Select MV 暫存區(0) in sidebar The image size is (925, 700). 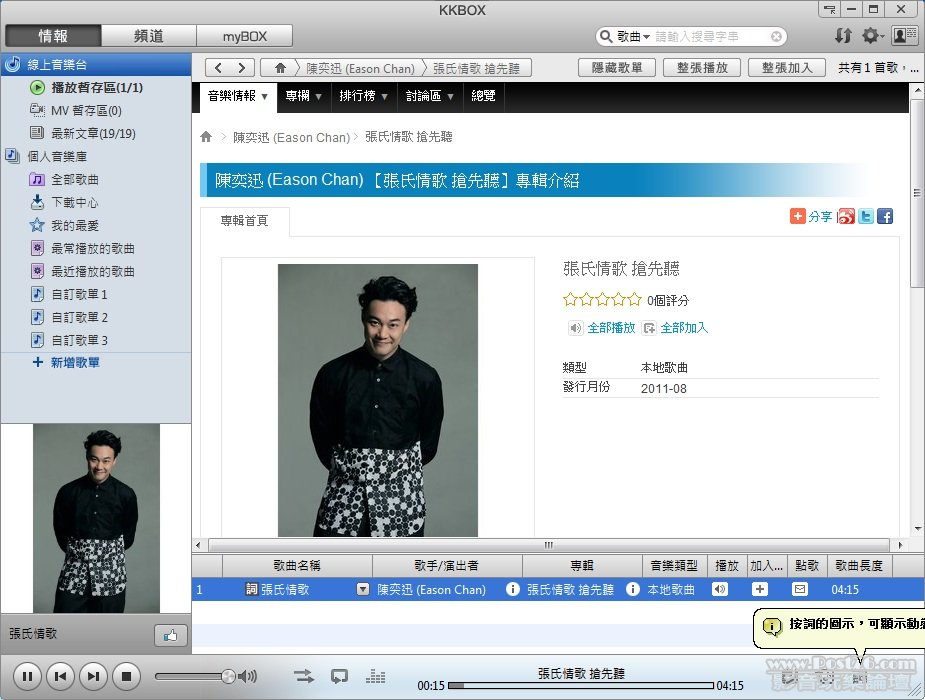(x=86, y=111)
